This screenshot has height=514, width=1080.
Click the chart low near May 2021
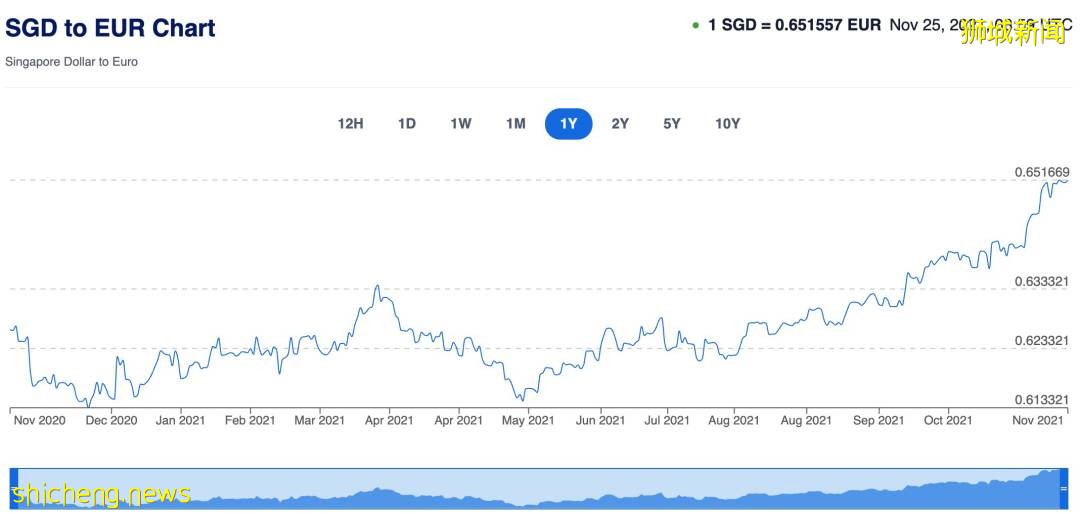click(521, 399)
